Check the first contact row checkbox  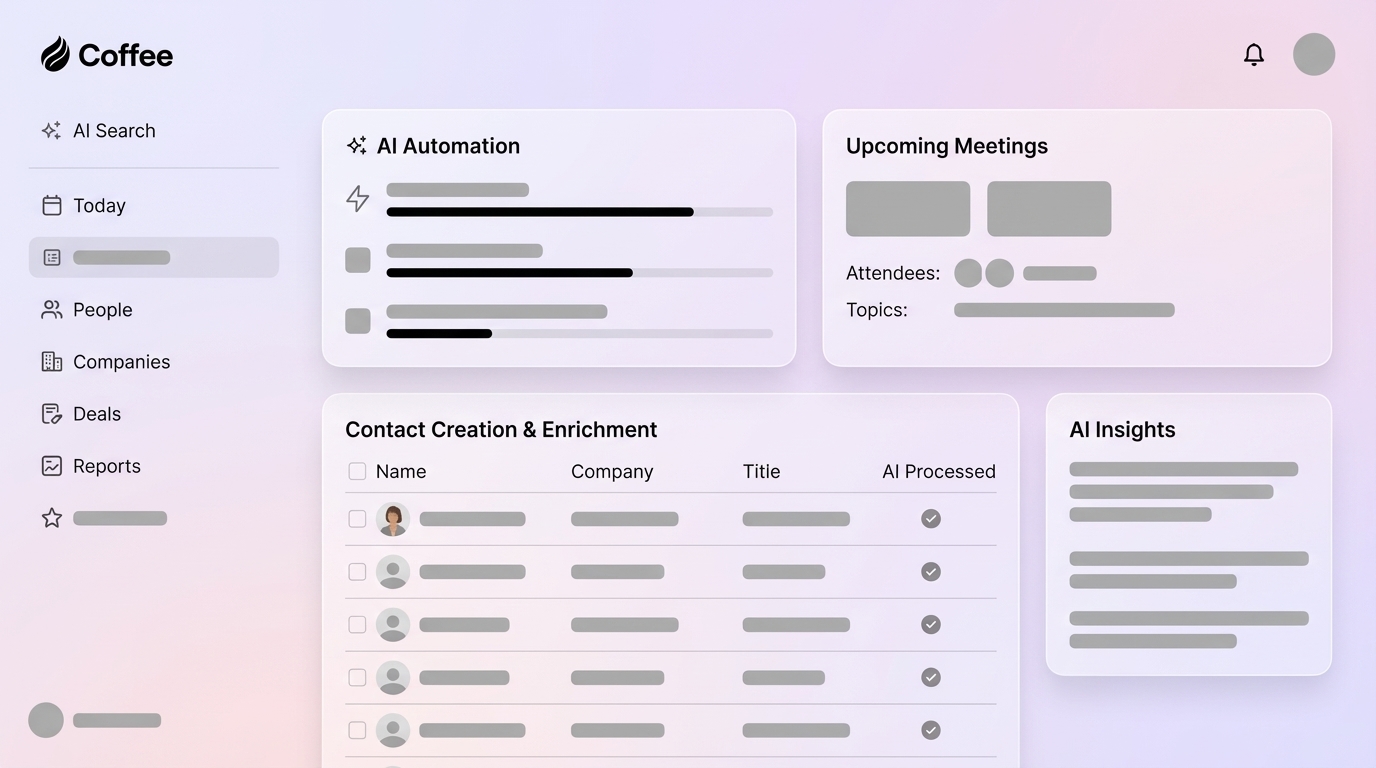(x=357, y=518)
